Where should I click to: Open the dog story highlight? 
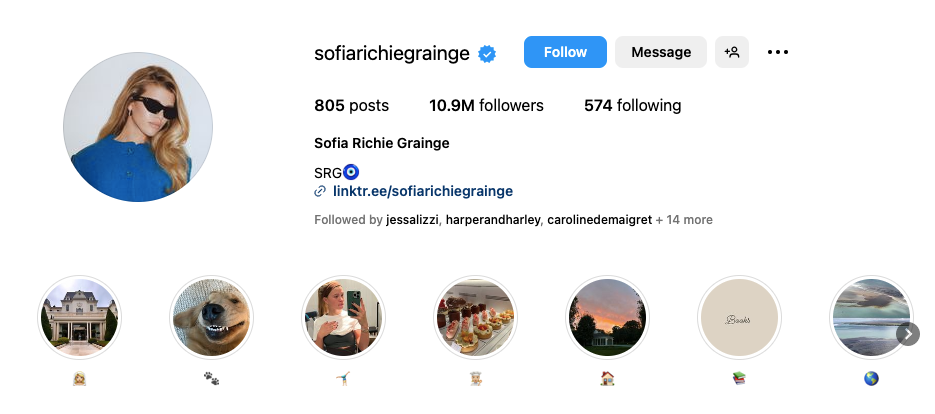click(x=211, y=318)
